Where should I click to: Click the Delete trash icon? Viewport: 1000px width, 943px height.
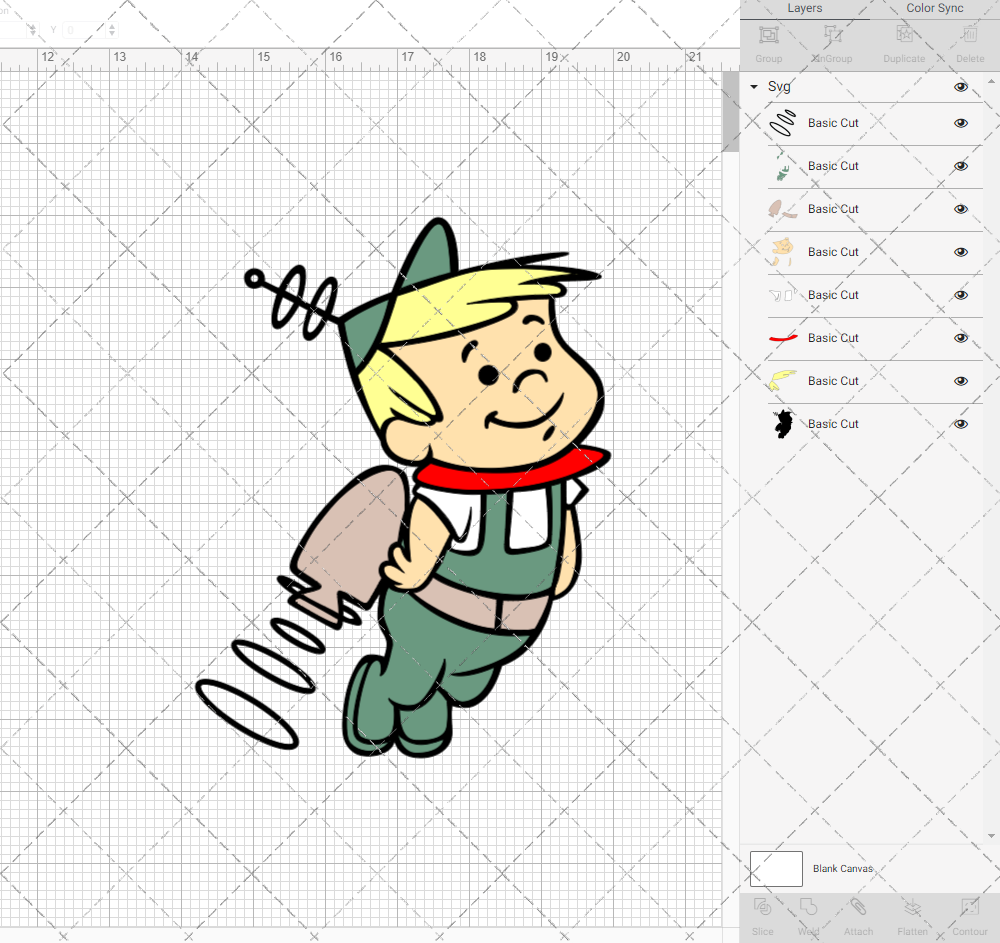coord(969,35)
